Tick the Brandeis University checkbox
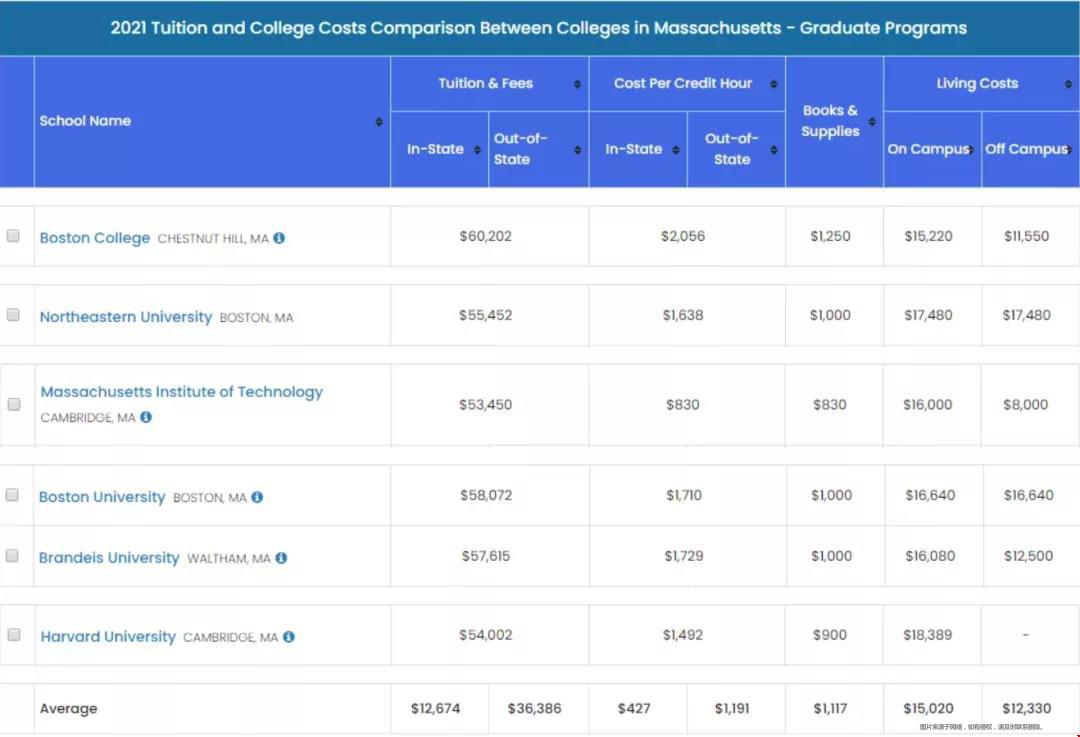 point(12,556)
